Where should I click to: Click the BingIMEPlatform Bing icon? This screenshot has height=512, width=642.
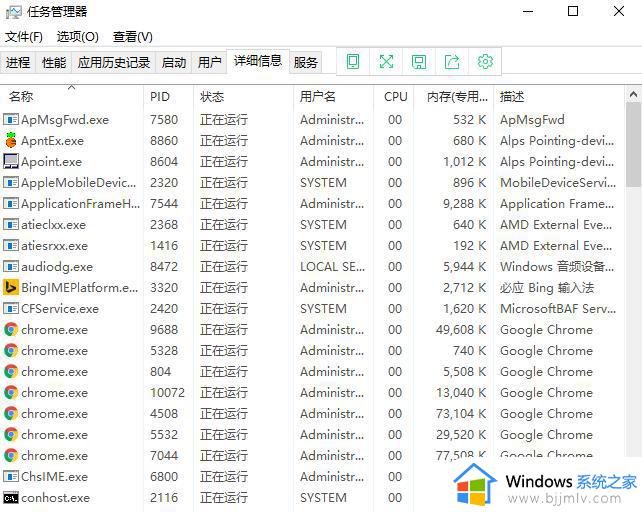tap(11, 288)
